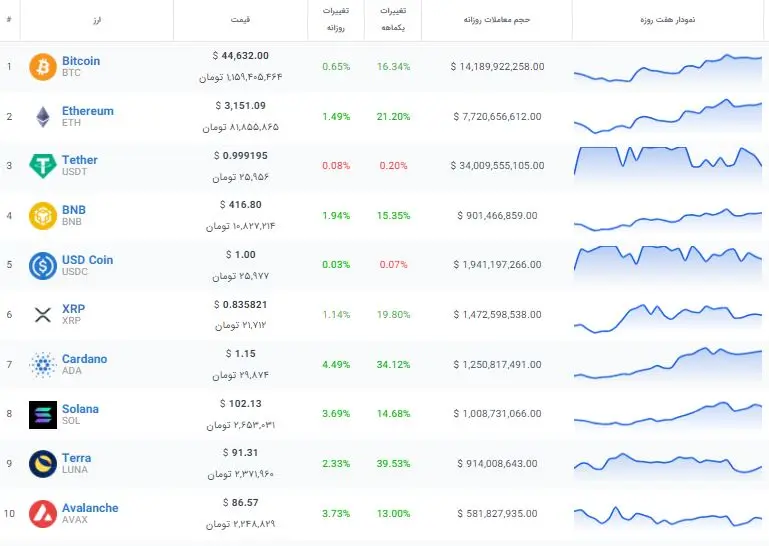This screenshot has width=769, height=546.
Task: Open the Avalanche name link
Action: coord(90,508)
